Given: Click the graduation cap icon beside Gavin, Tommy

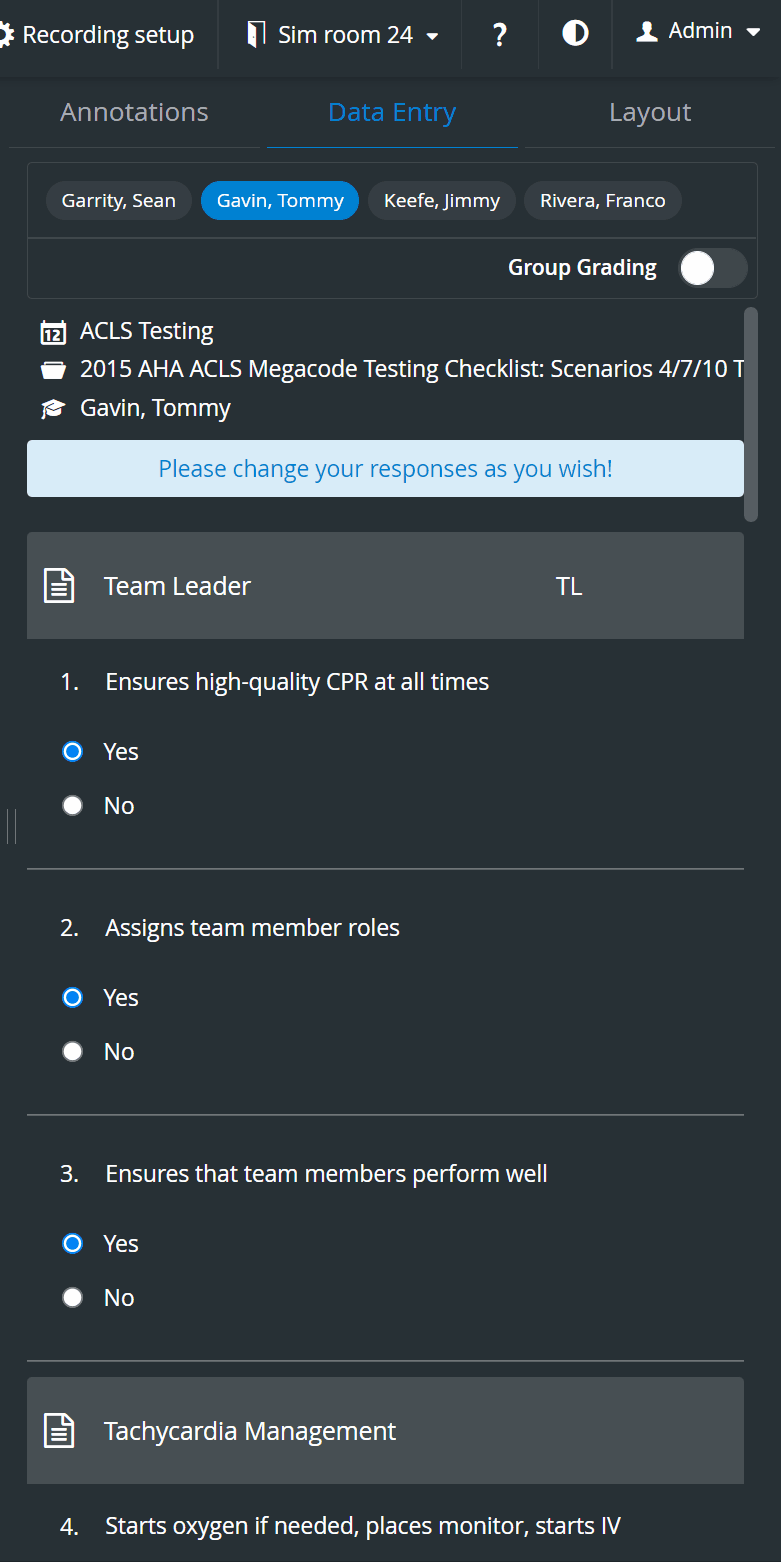Looking at the screenshot, I should point(53,409).
